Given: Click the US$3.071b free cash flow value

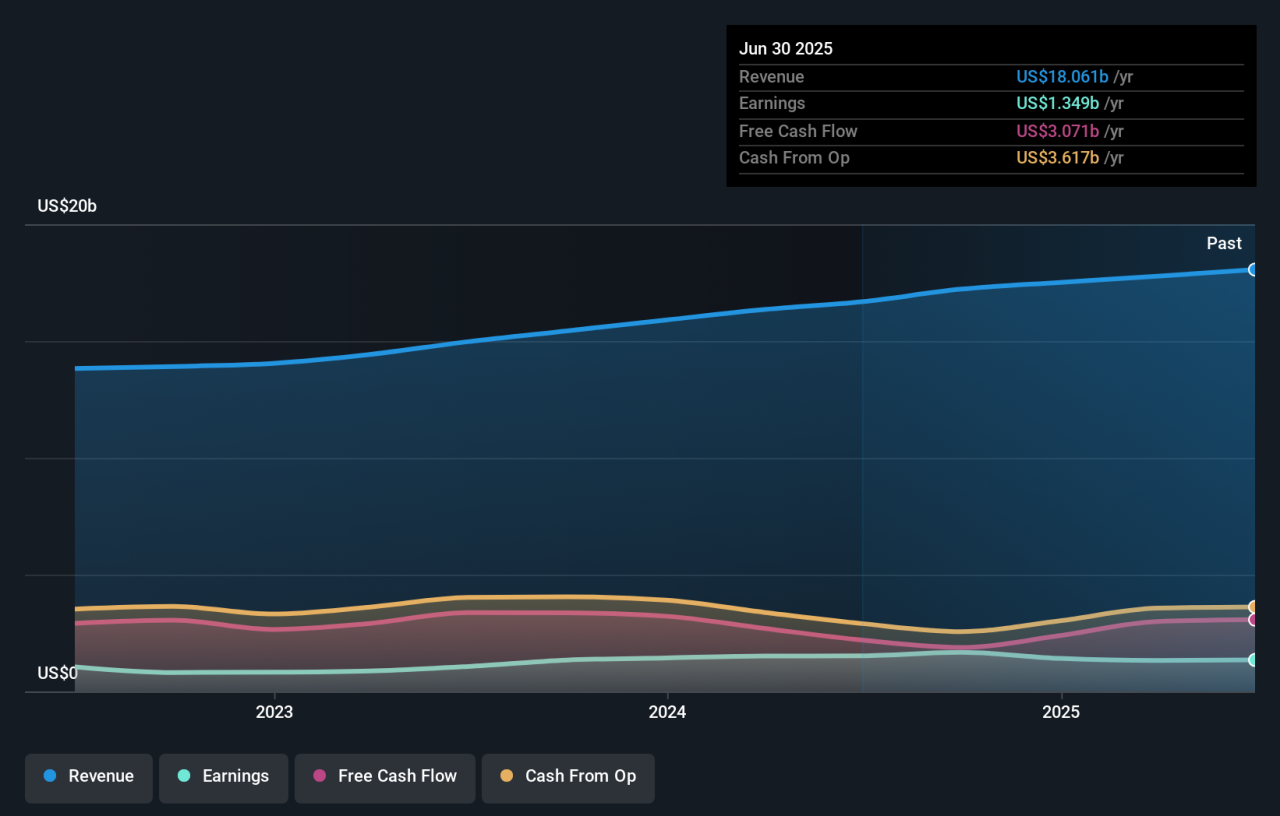Looking at the screenshot, I should [1057, 131].
